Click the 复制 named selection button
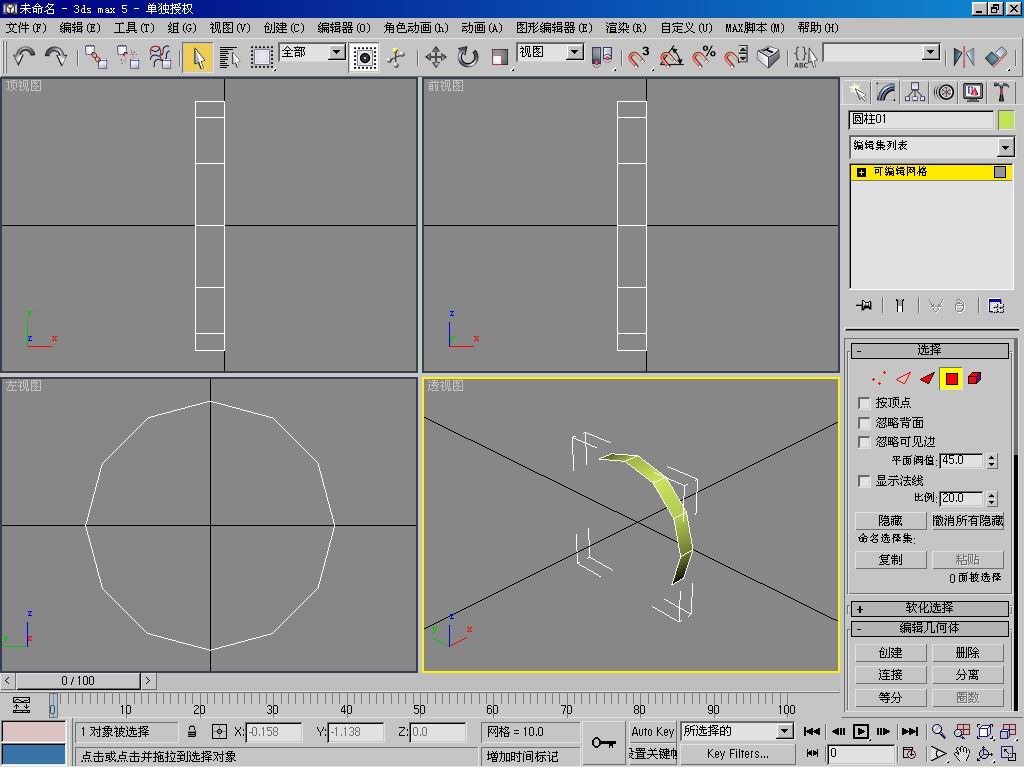Screen dimensions: 1024x768 click(x=890, y=560)
